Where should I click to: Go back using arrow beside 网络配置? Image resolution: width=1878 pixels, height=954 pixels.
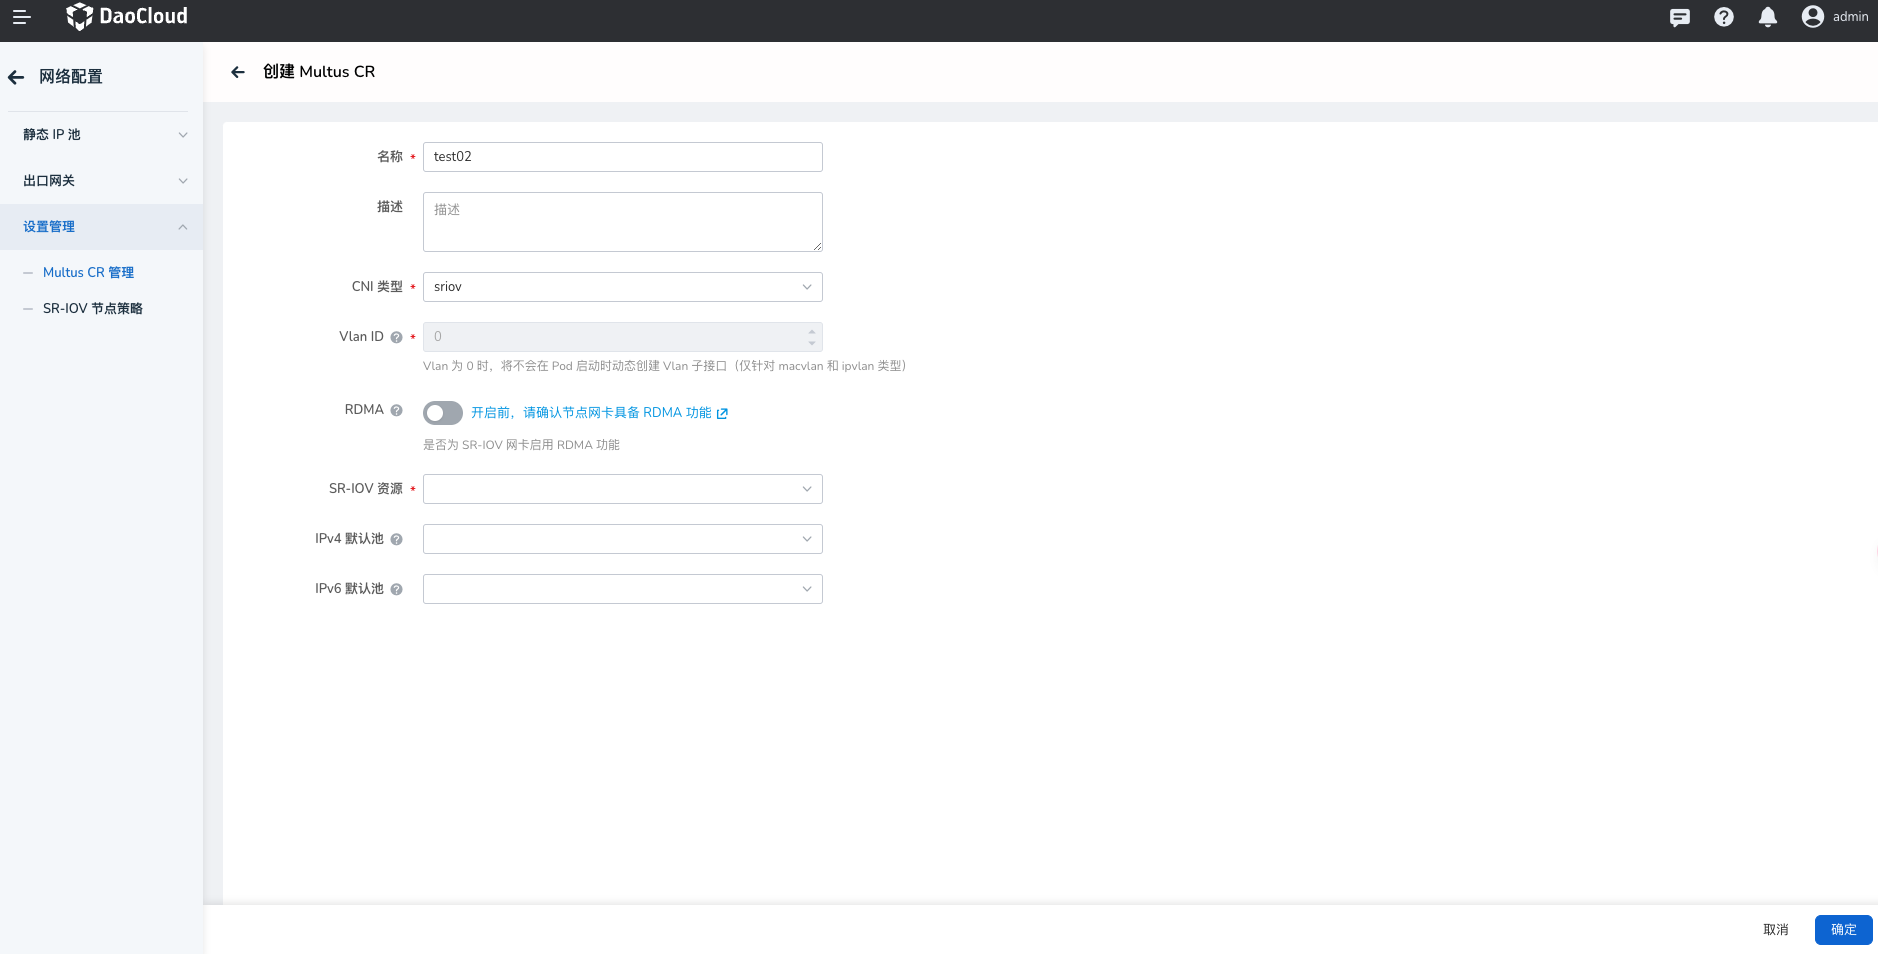pos(16,77)
